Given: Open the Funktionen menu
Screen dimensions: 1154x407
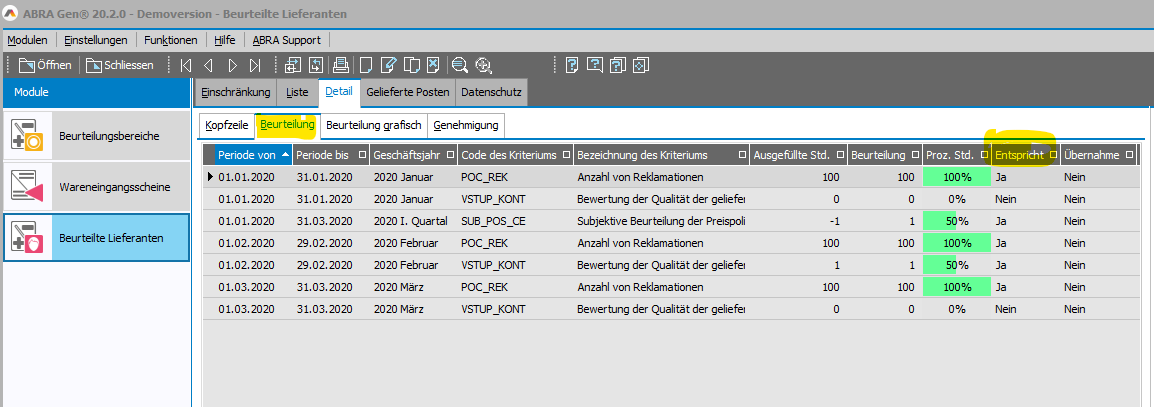Looking at the screenshot, I should click(170, 40).
